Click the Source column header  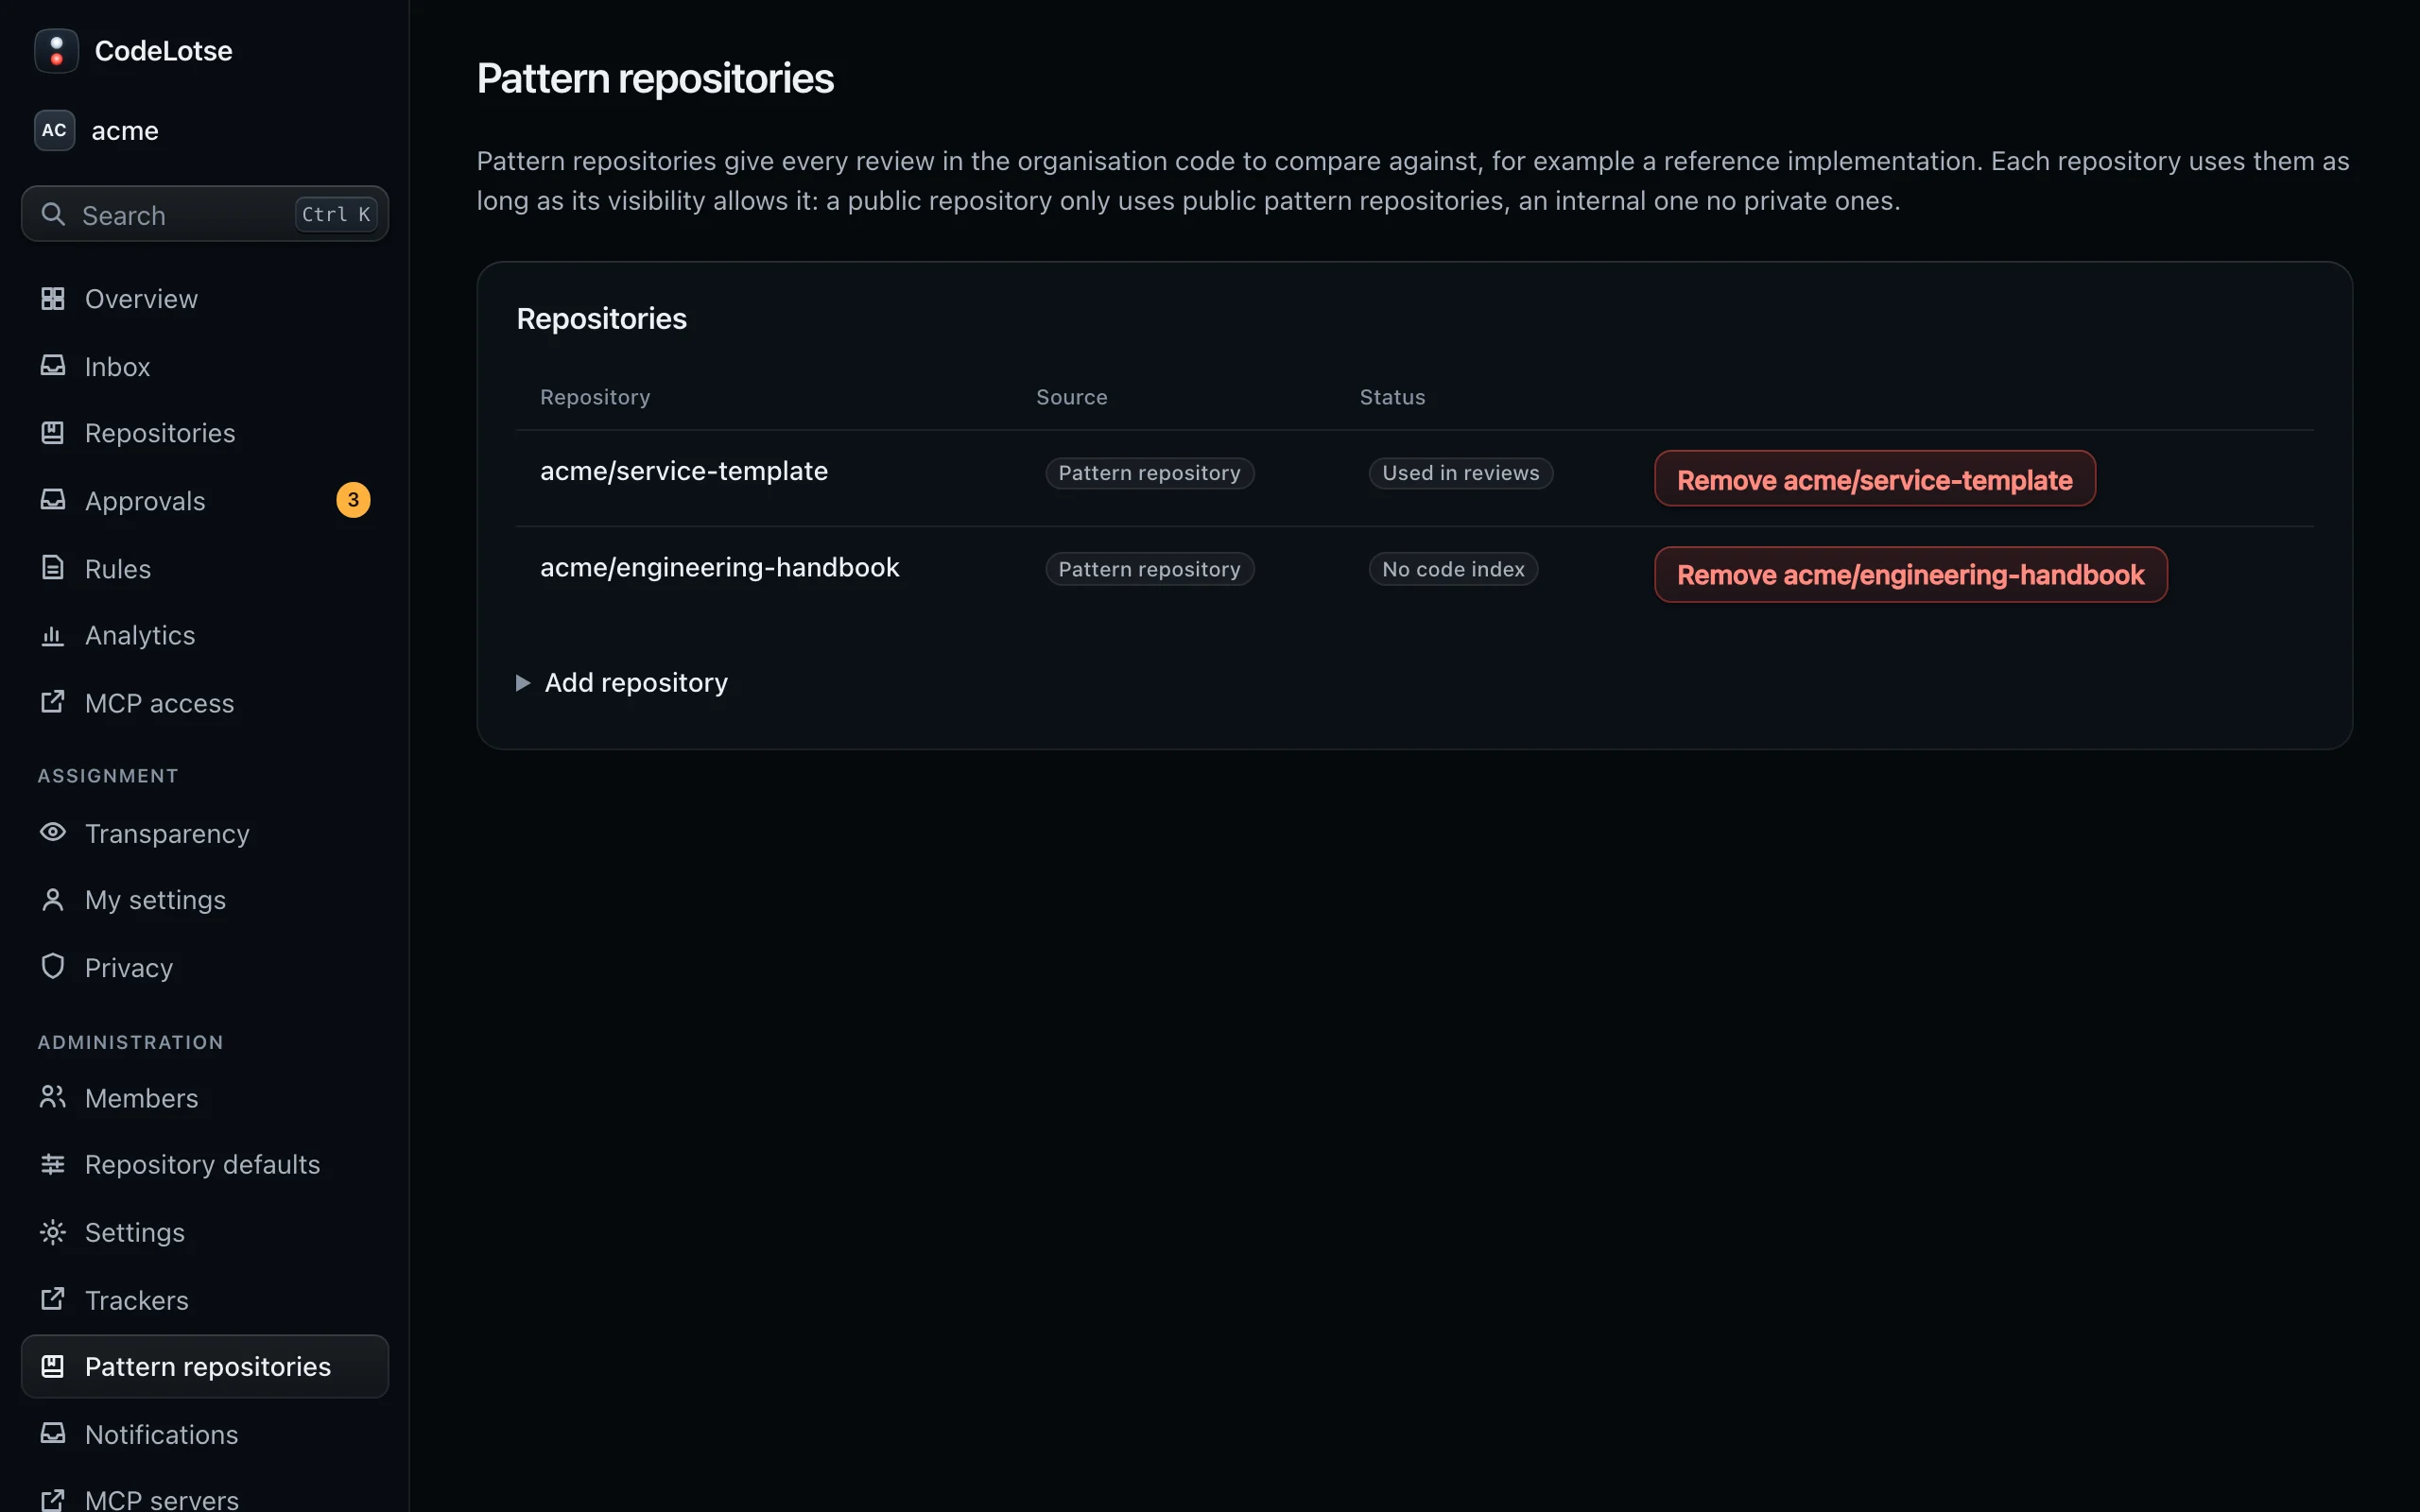click(x=1071, y=397)
